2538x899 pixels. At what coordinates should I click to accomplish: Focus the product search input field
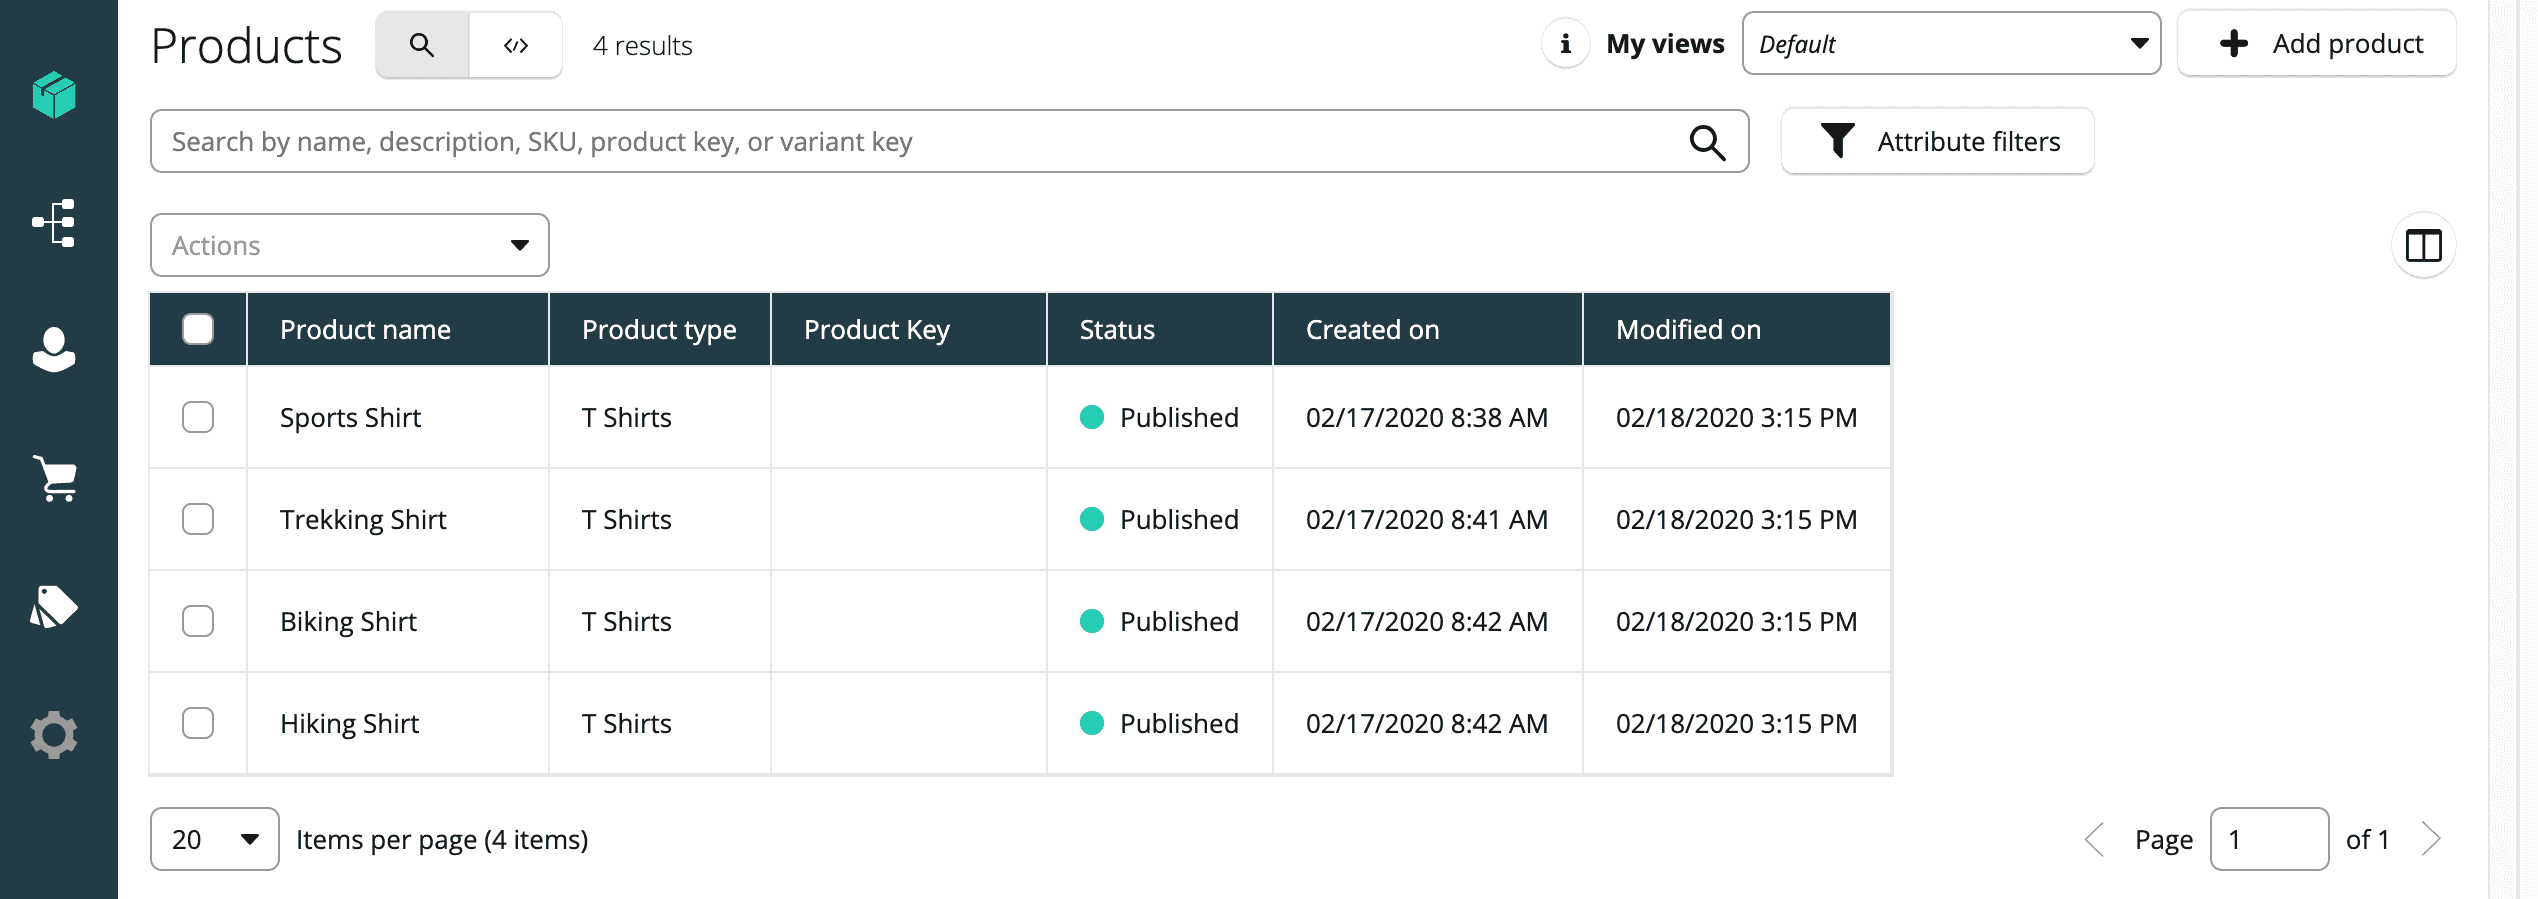(920, 141)
